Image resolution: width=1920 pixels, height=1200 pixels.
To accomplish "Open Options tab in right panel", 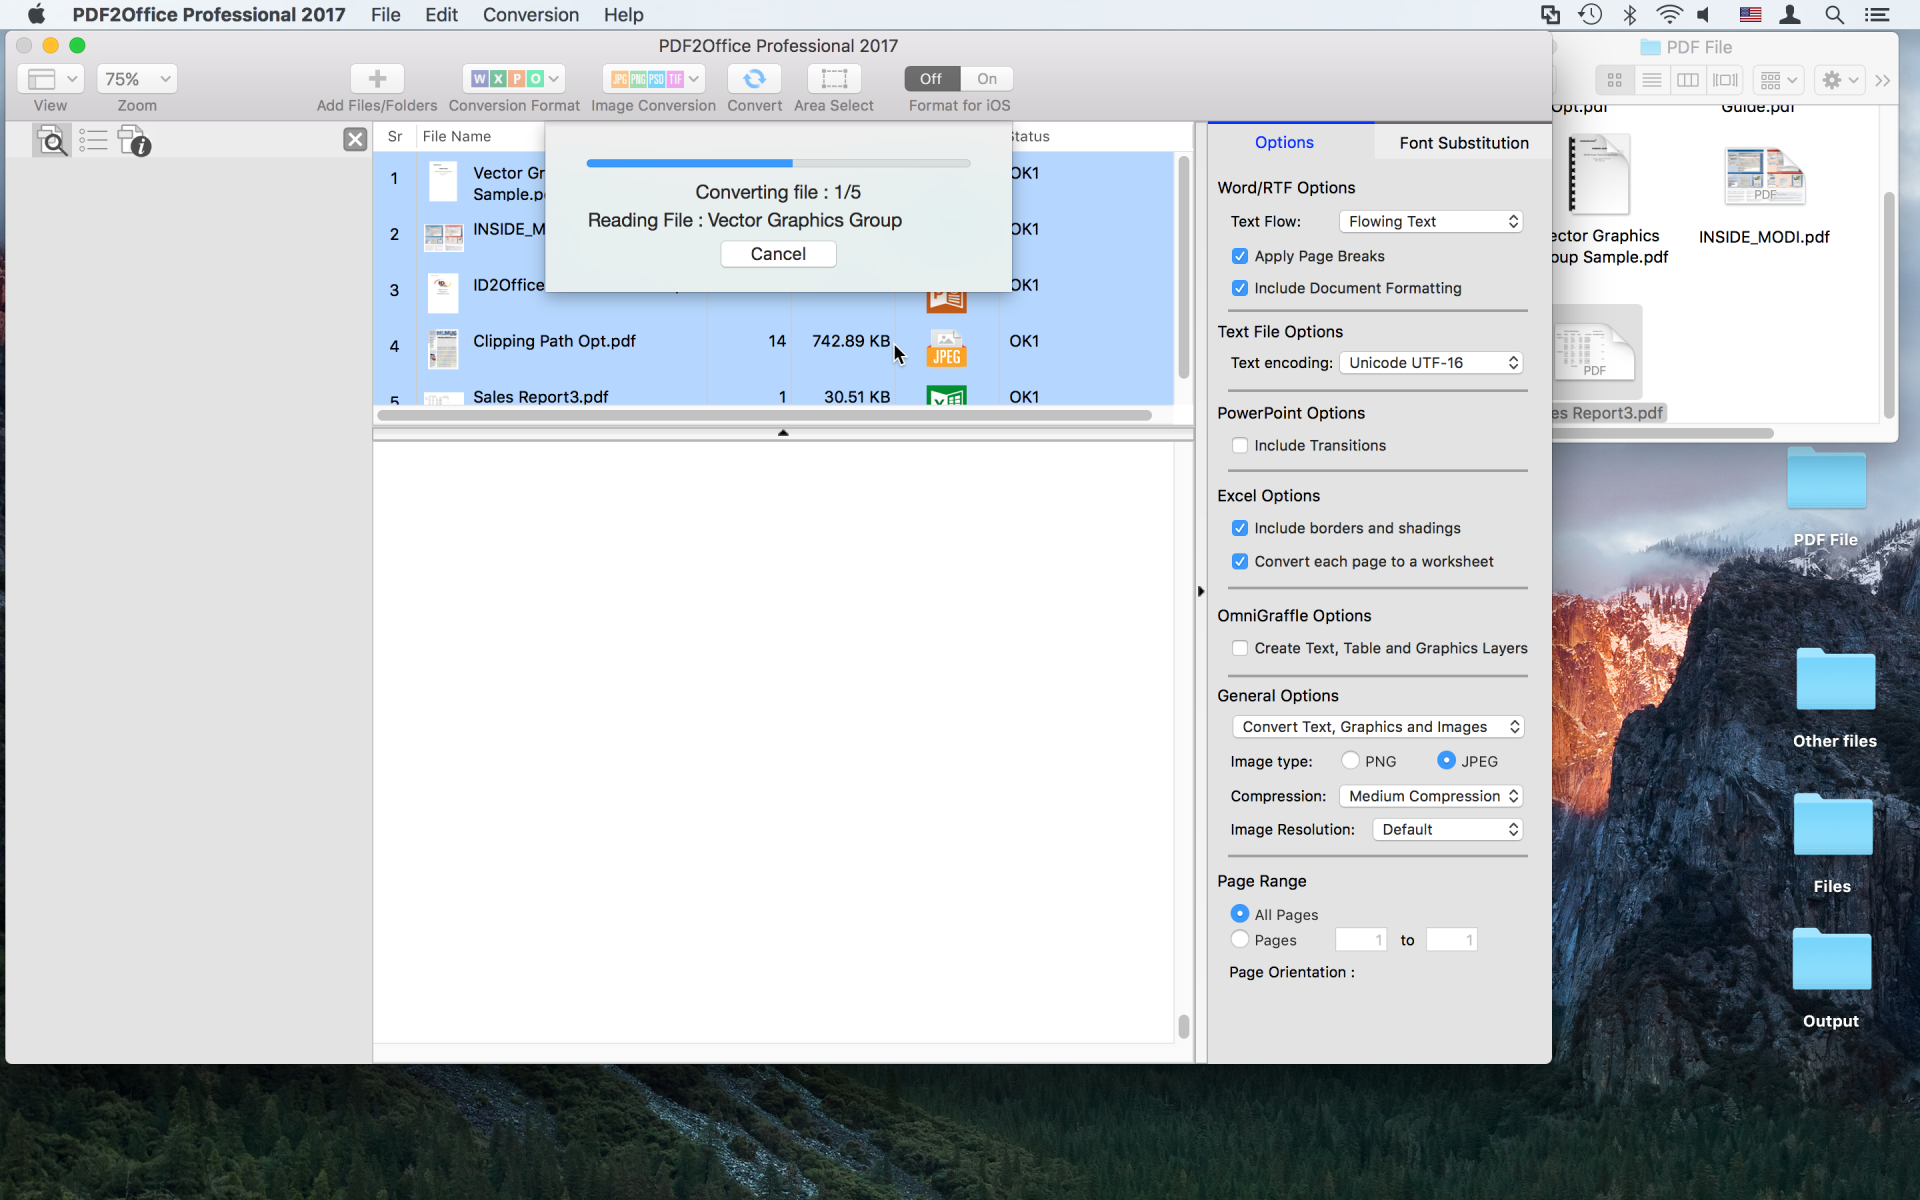I will pos(1283,141).
